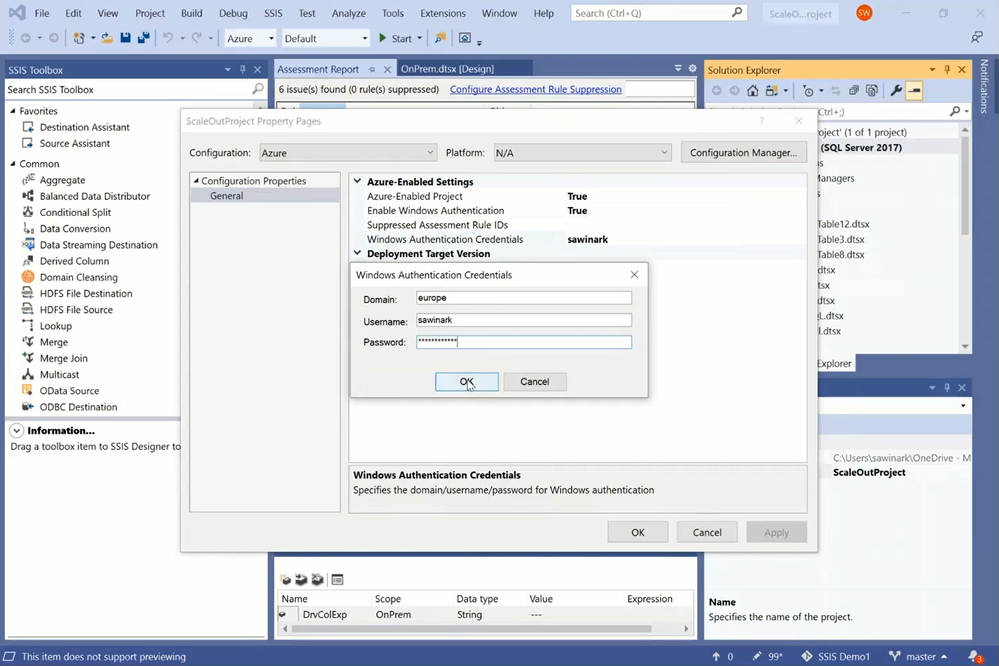Switch to the OnPrem.dtsx [Design] tab
This screenshot has width=999, height=666.
point(447,69)
